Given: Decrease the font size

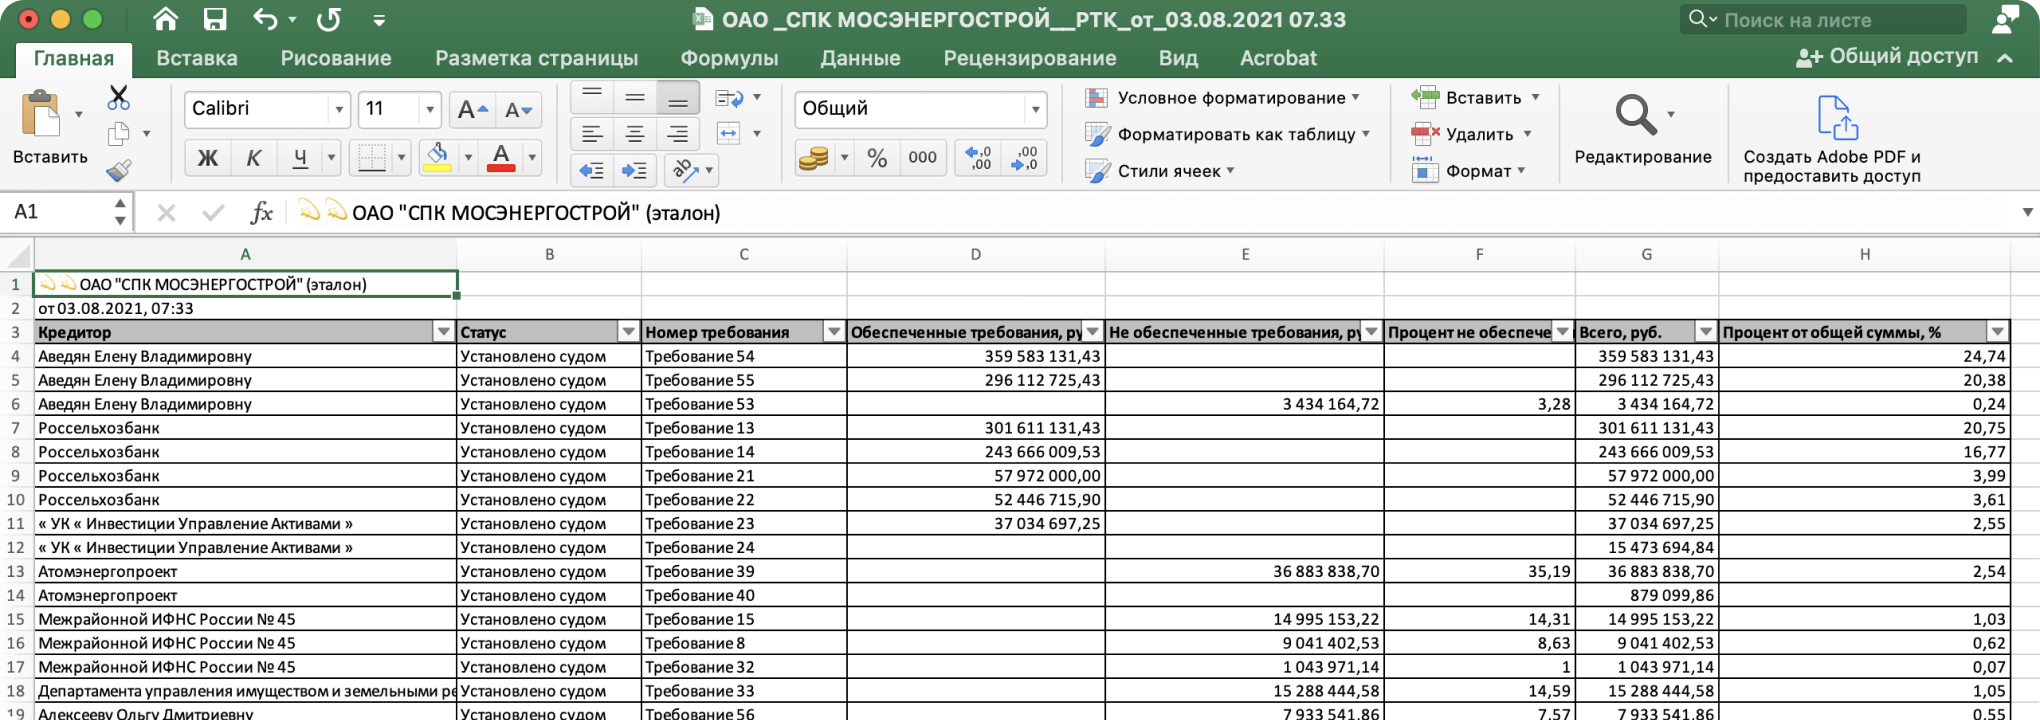Looking at the screenshot, I should pyautogui.click(x=518, y=109).
